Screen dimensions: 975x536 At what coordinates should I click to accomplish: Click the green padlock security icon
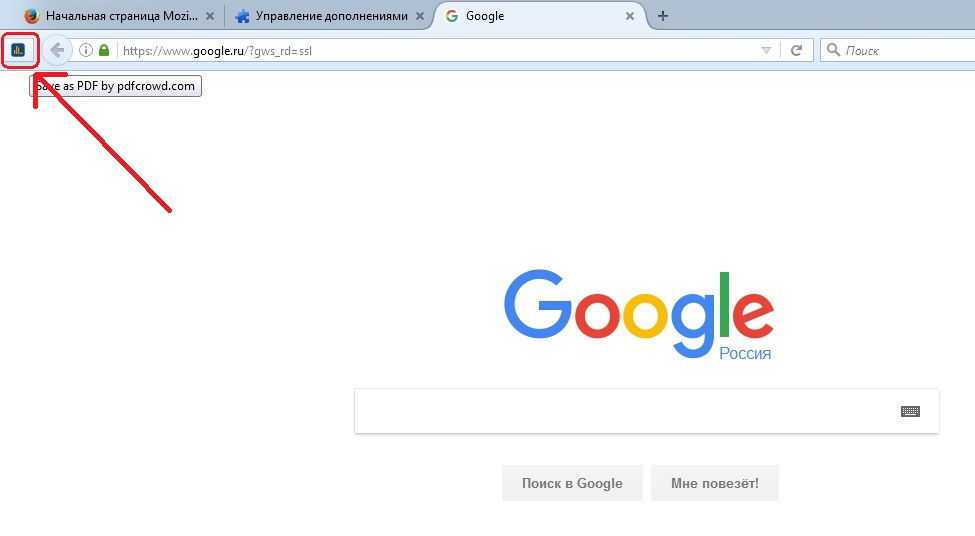[104, 50]
